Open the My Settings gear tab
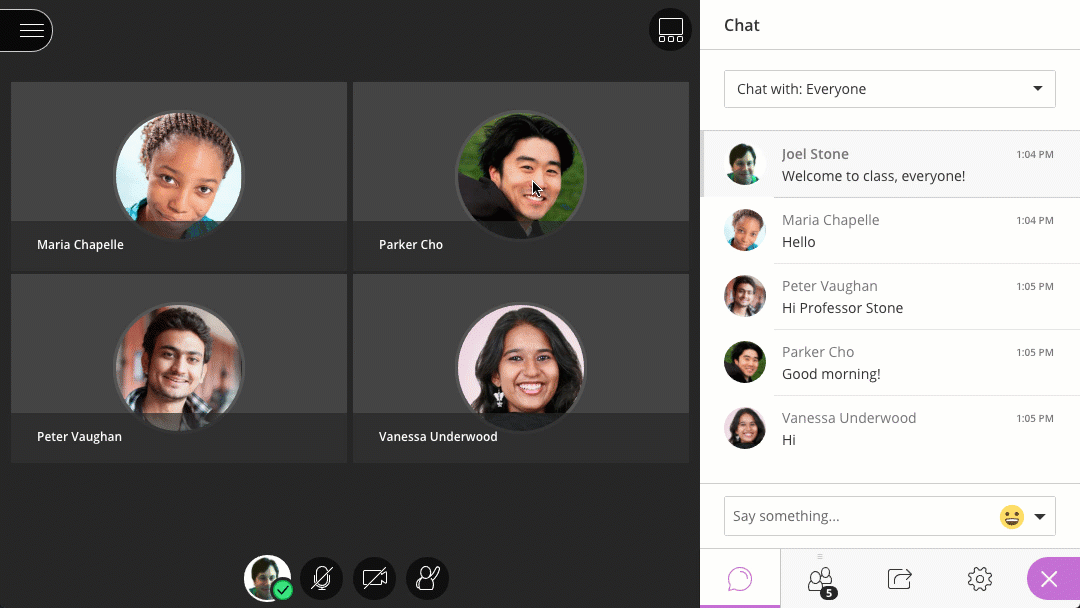The image size is (1080, 608). 979,578
